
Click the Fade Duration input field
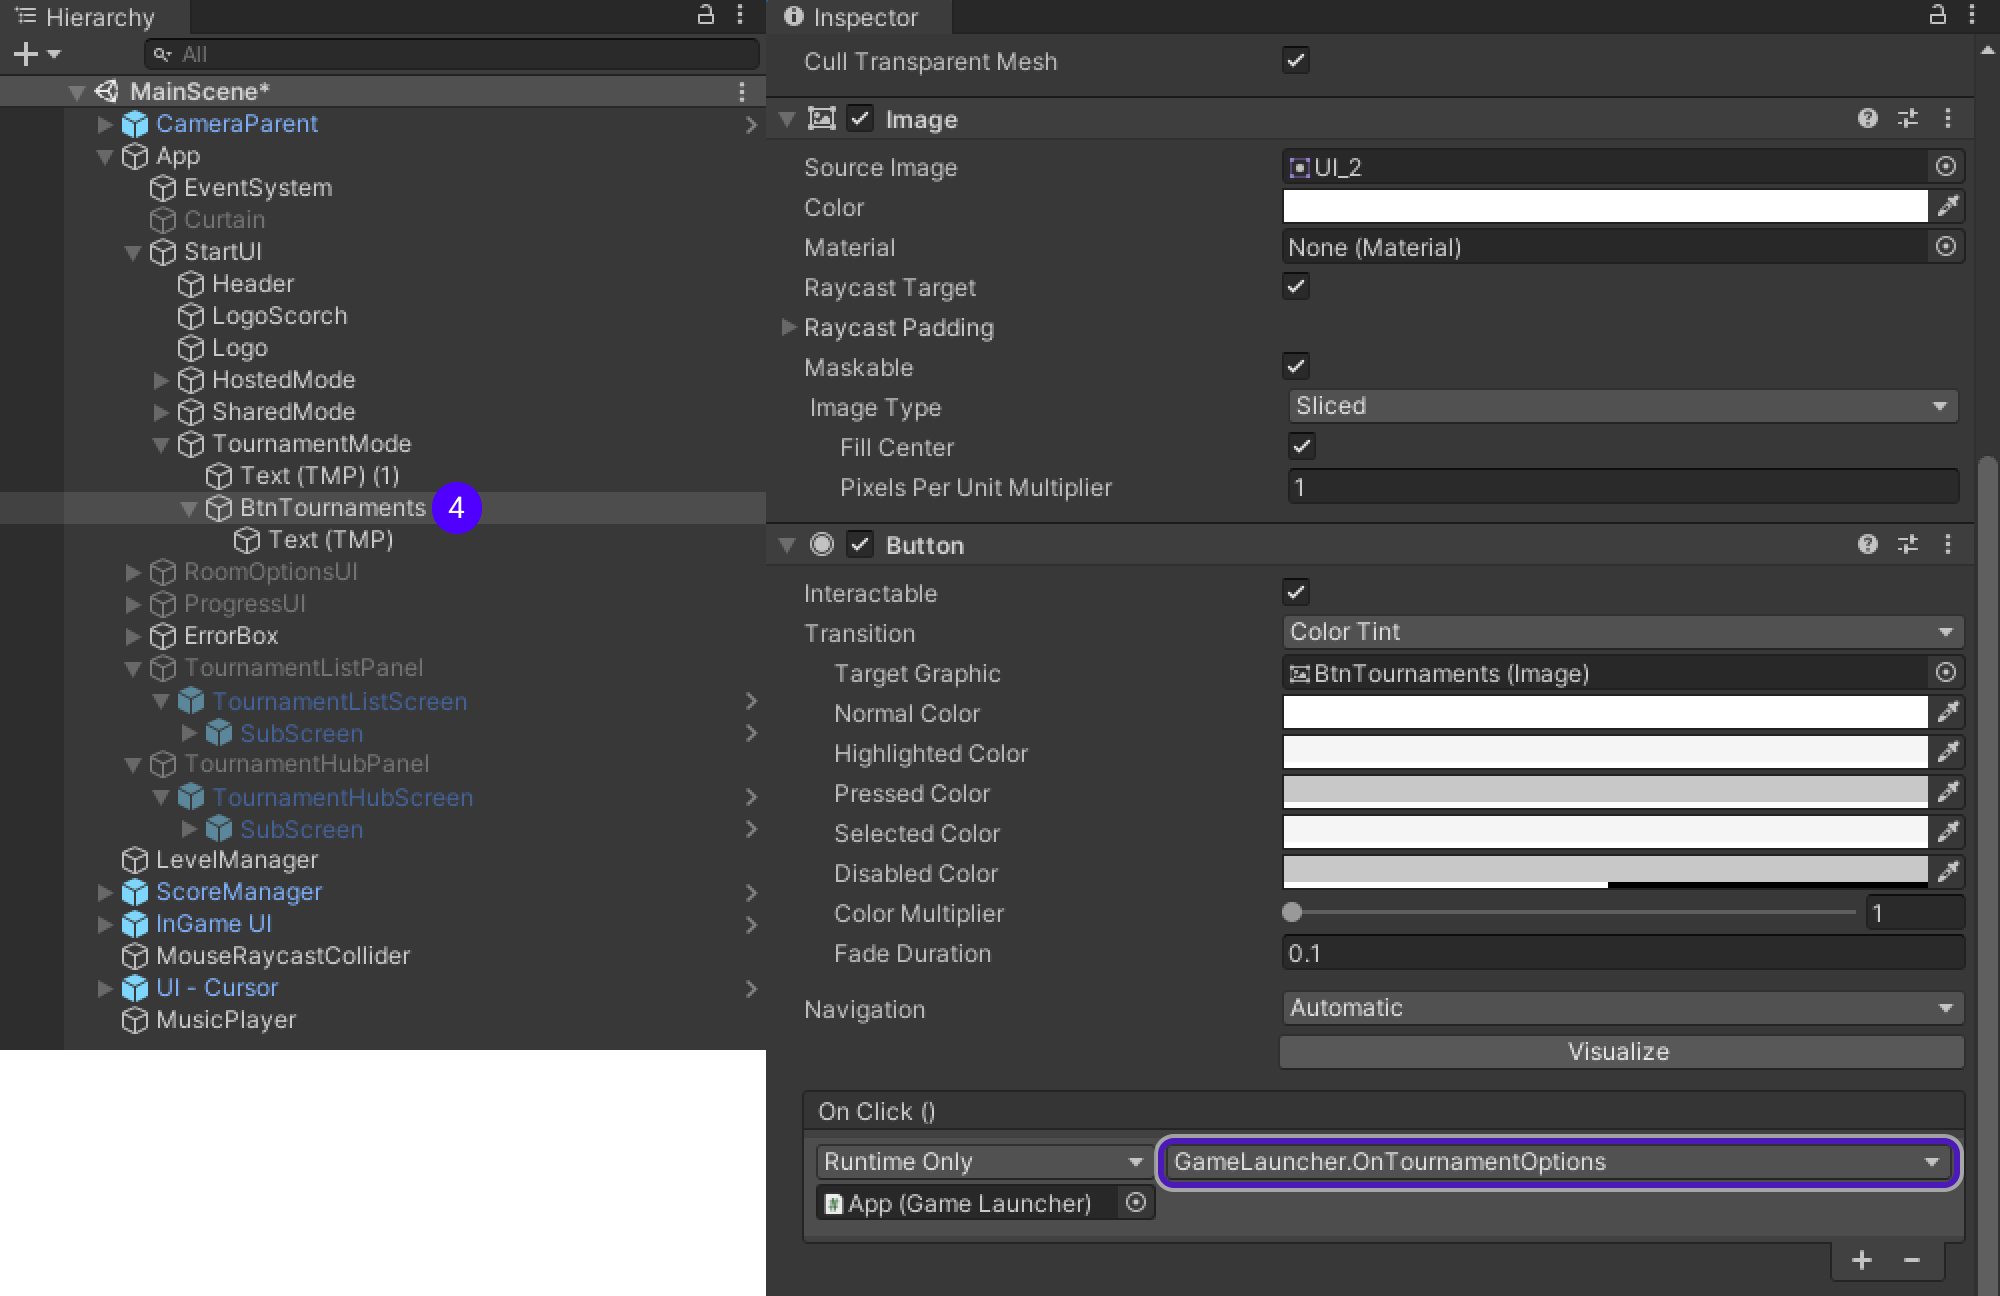pyautogui.click(x=1620, y=953)
